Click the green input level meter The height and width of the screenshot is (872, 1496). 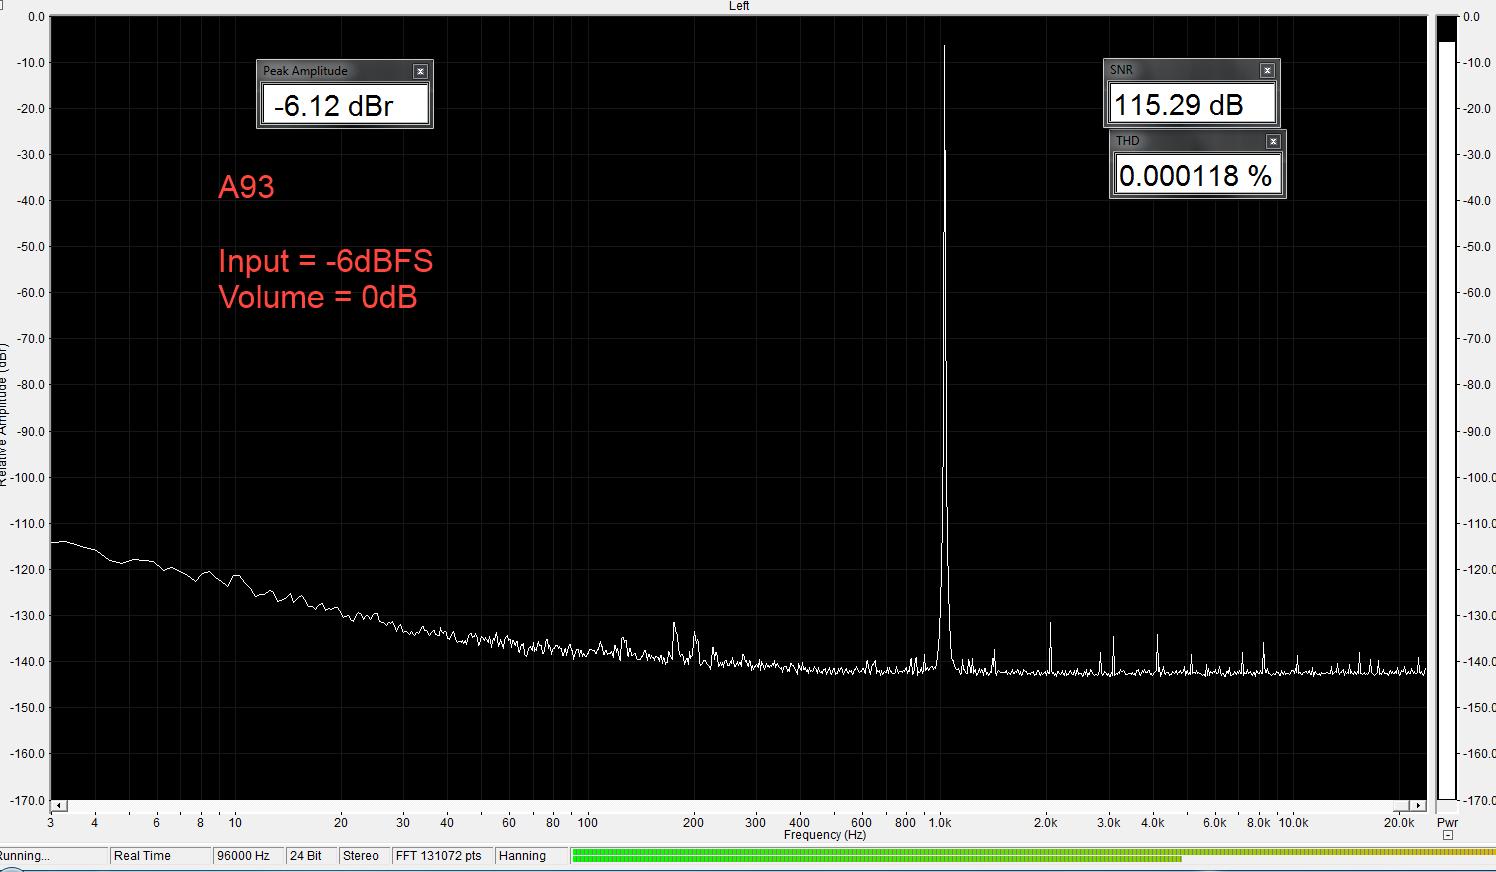(x=1034, y=855)
